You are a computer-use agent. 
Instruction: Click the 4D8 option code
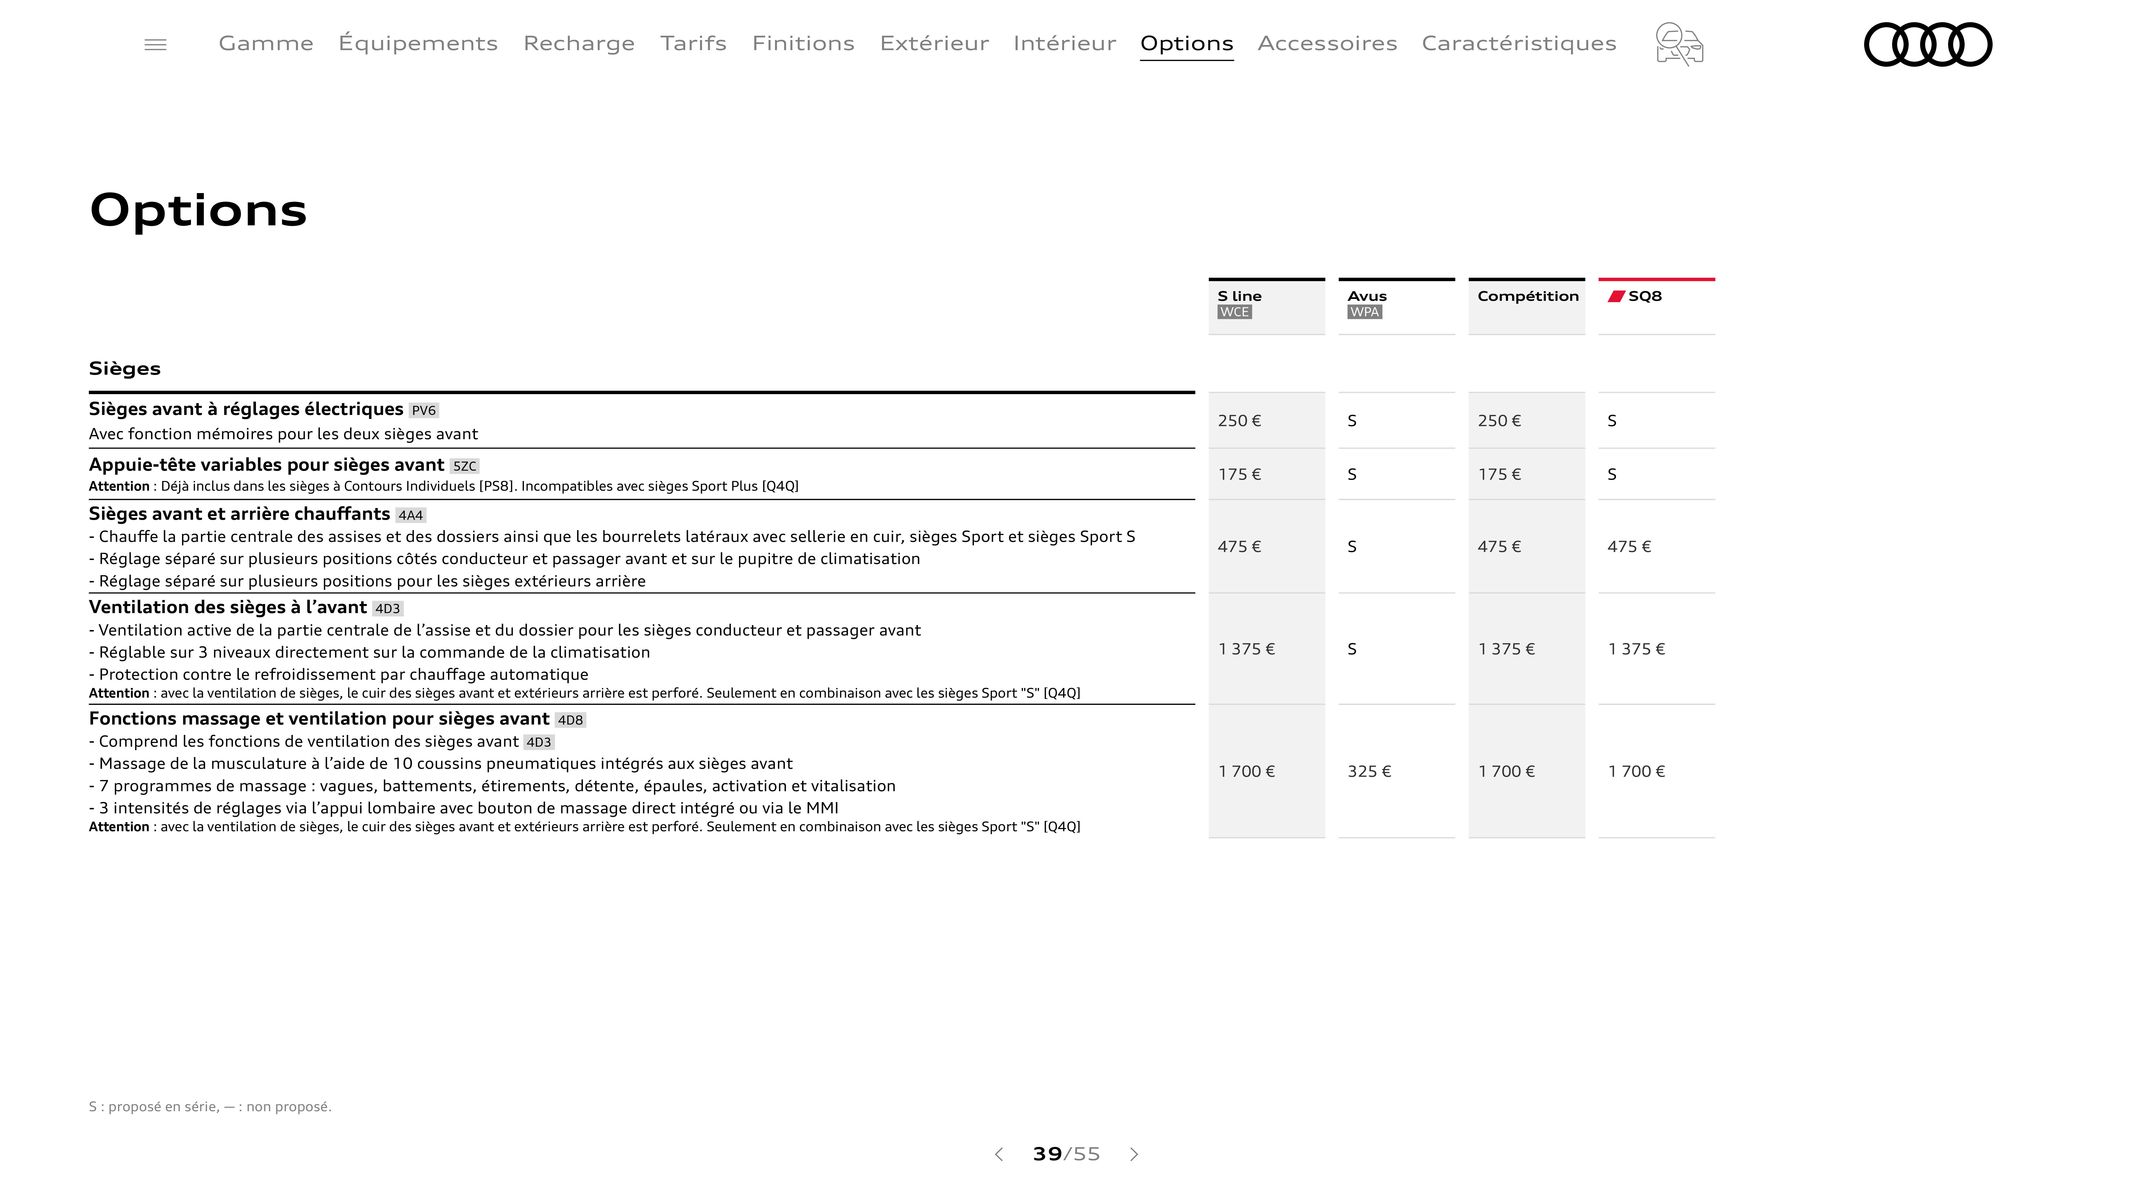tap(570, 720)
